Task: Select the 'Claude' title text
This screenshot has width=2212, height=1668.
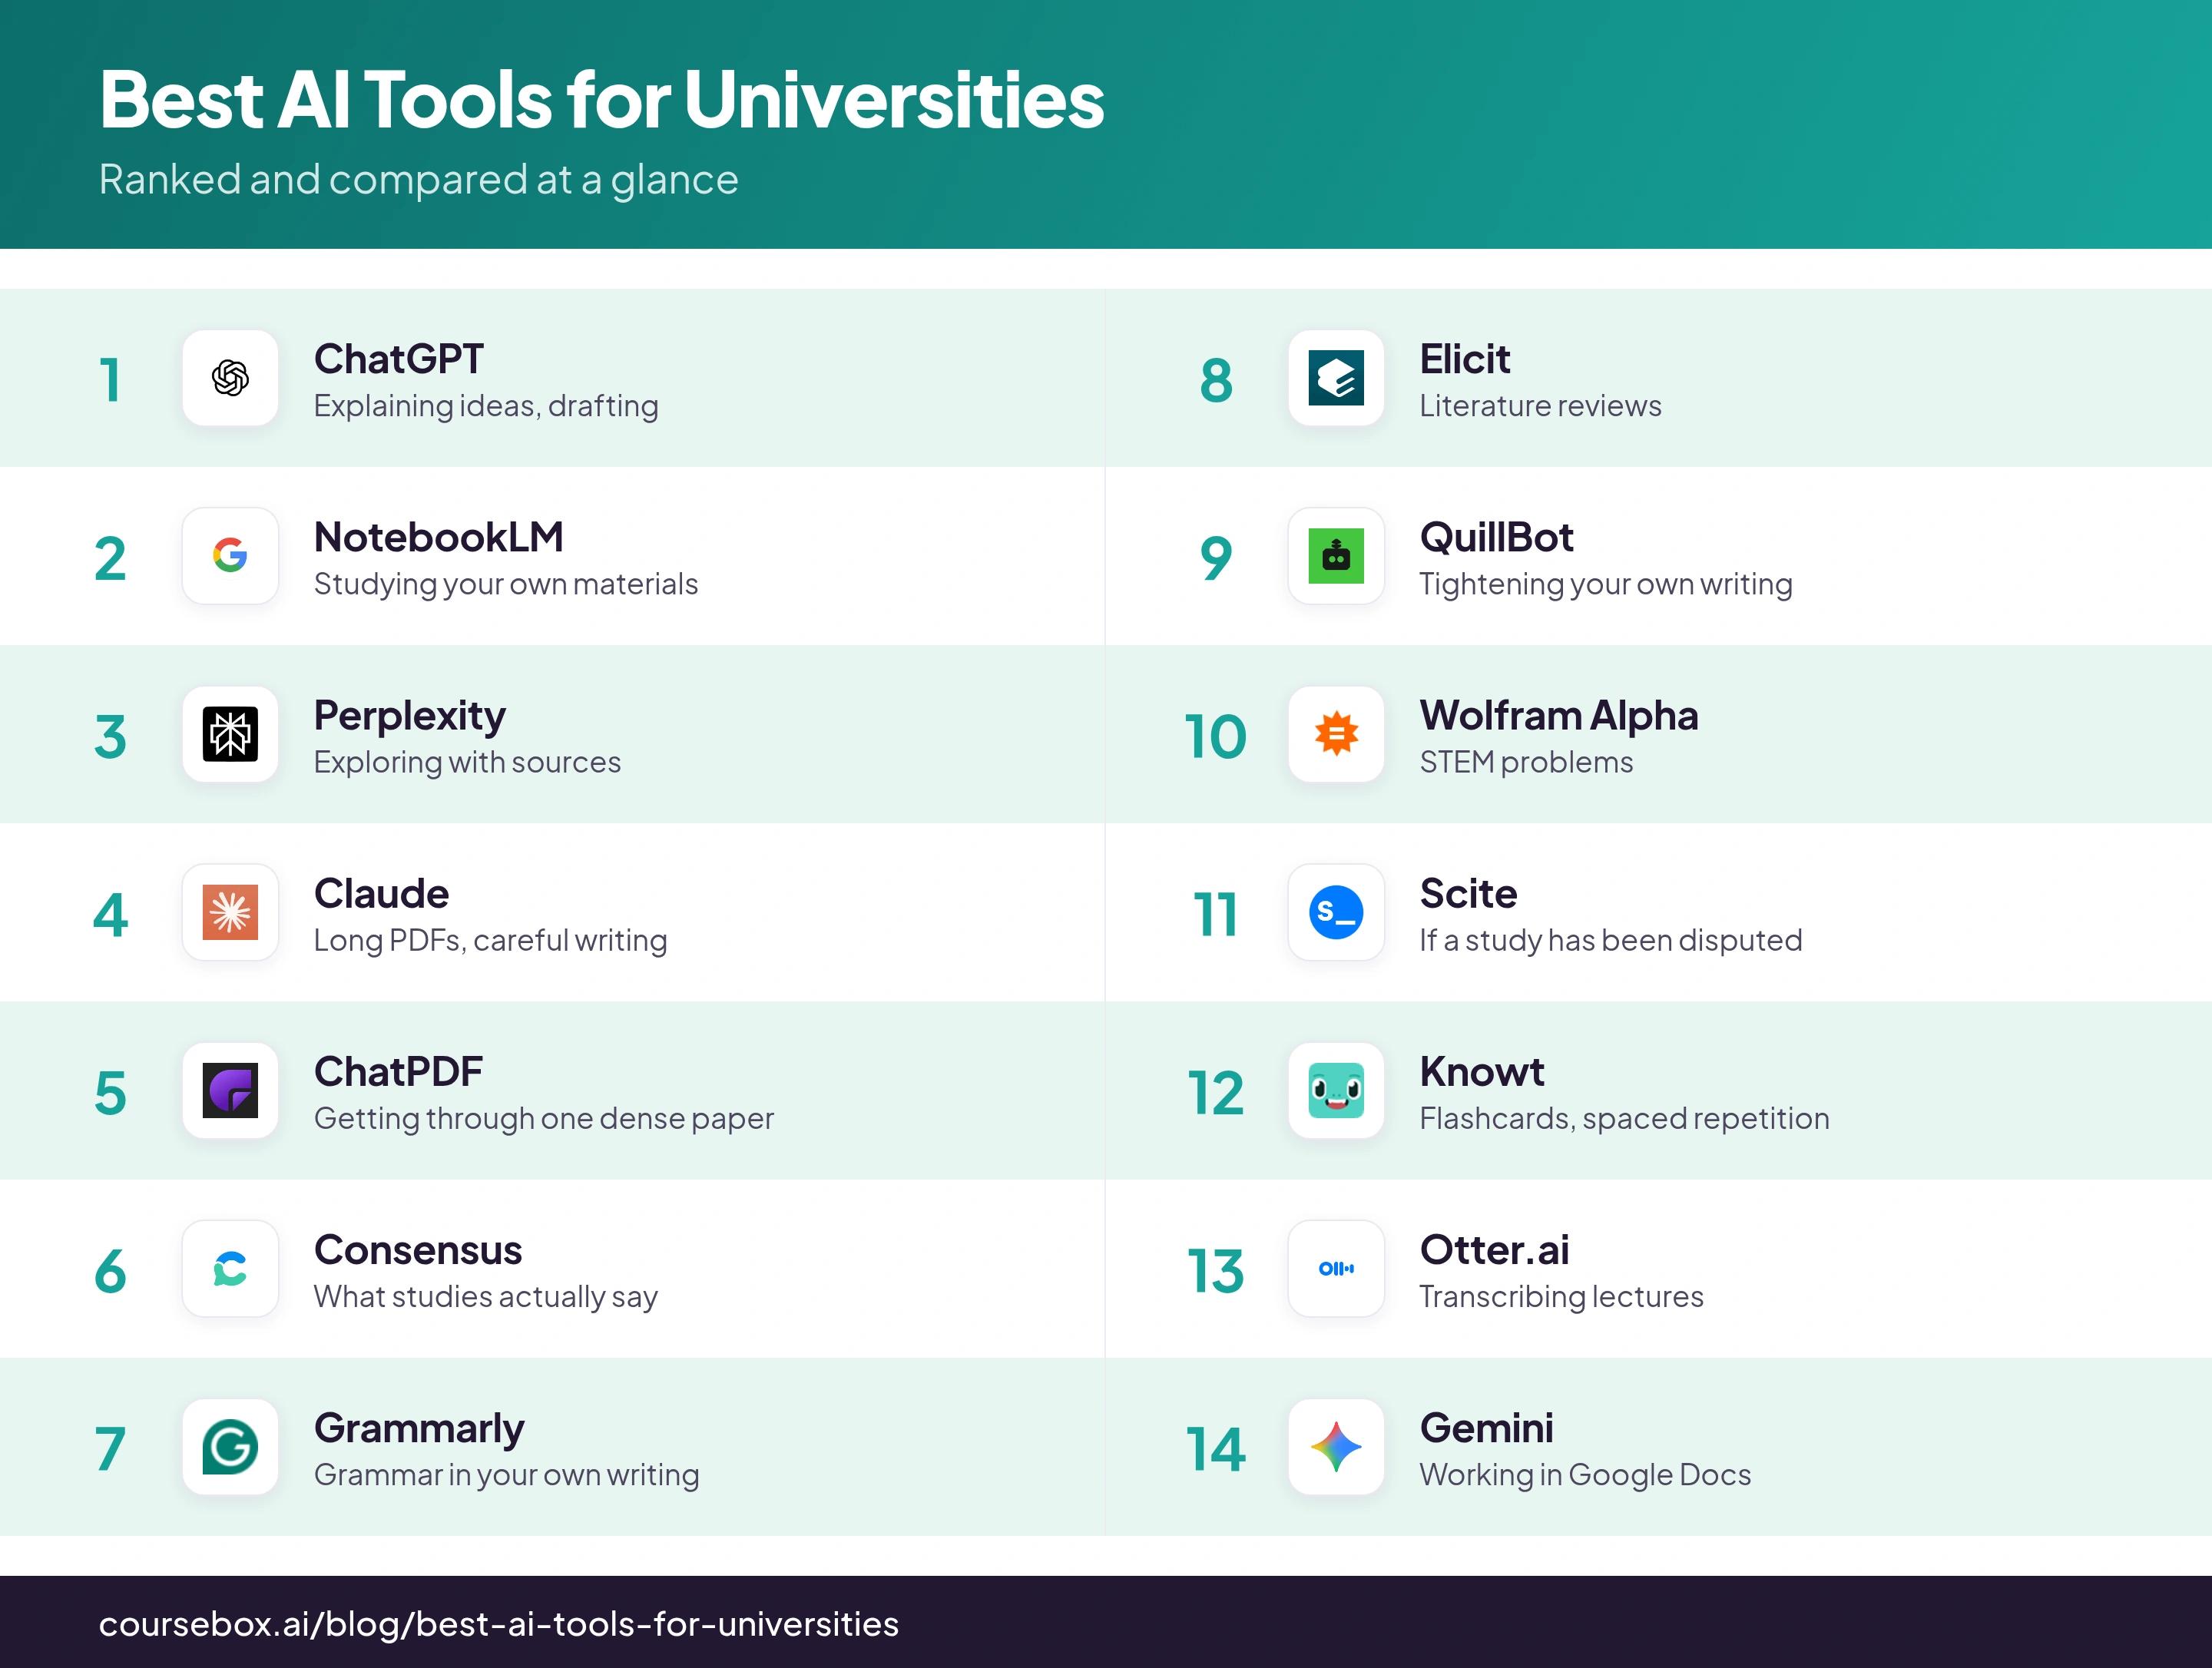Action: point(381,893)
